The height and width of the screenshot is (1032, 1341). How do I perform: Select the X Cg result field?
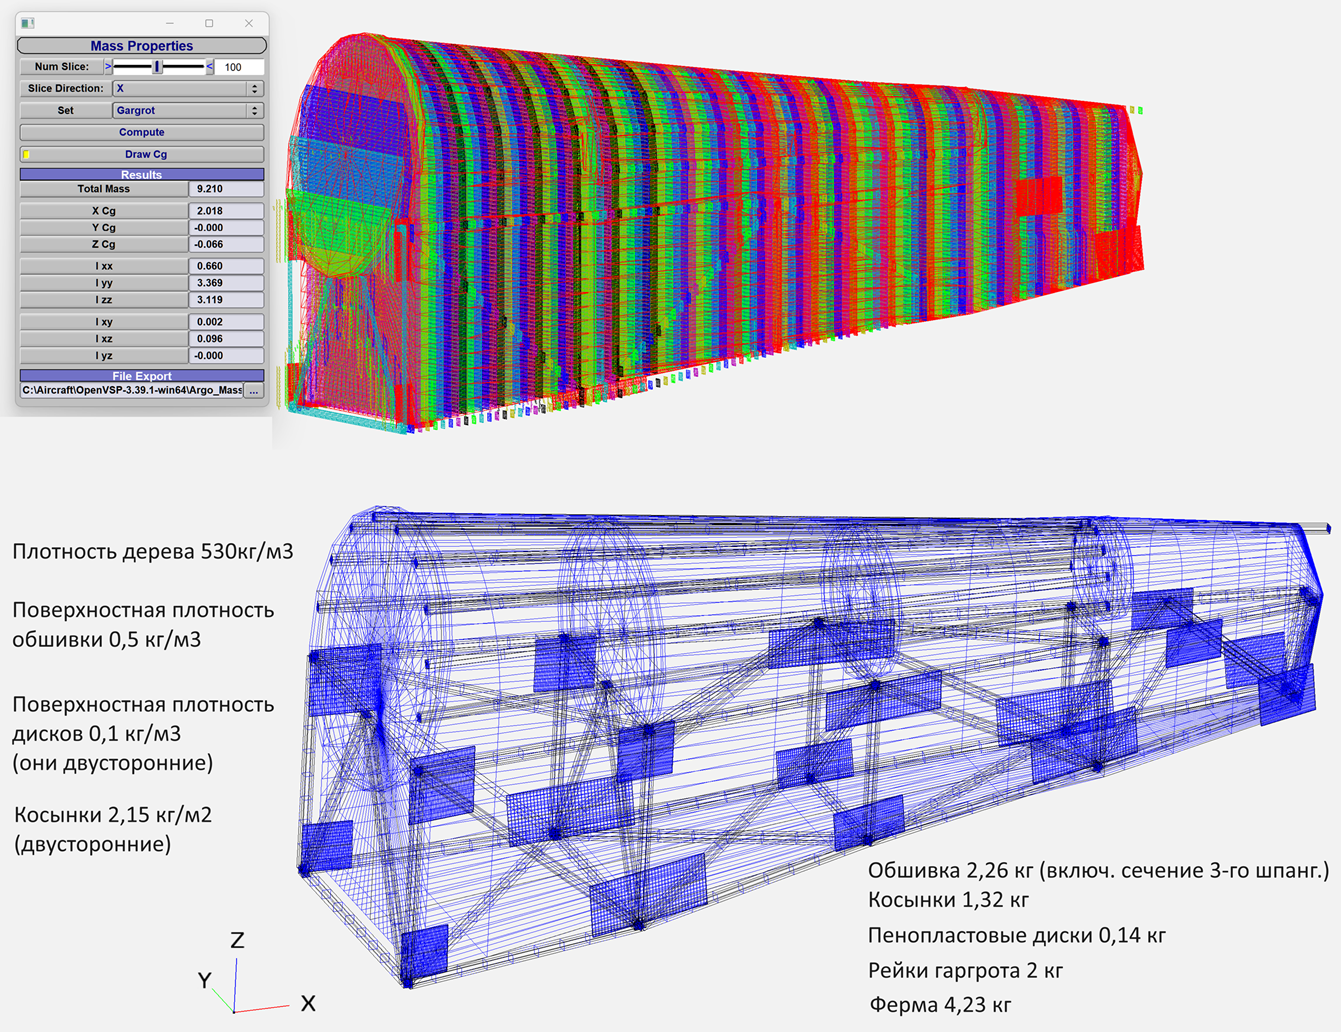[226, 211]
